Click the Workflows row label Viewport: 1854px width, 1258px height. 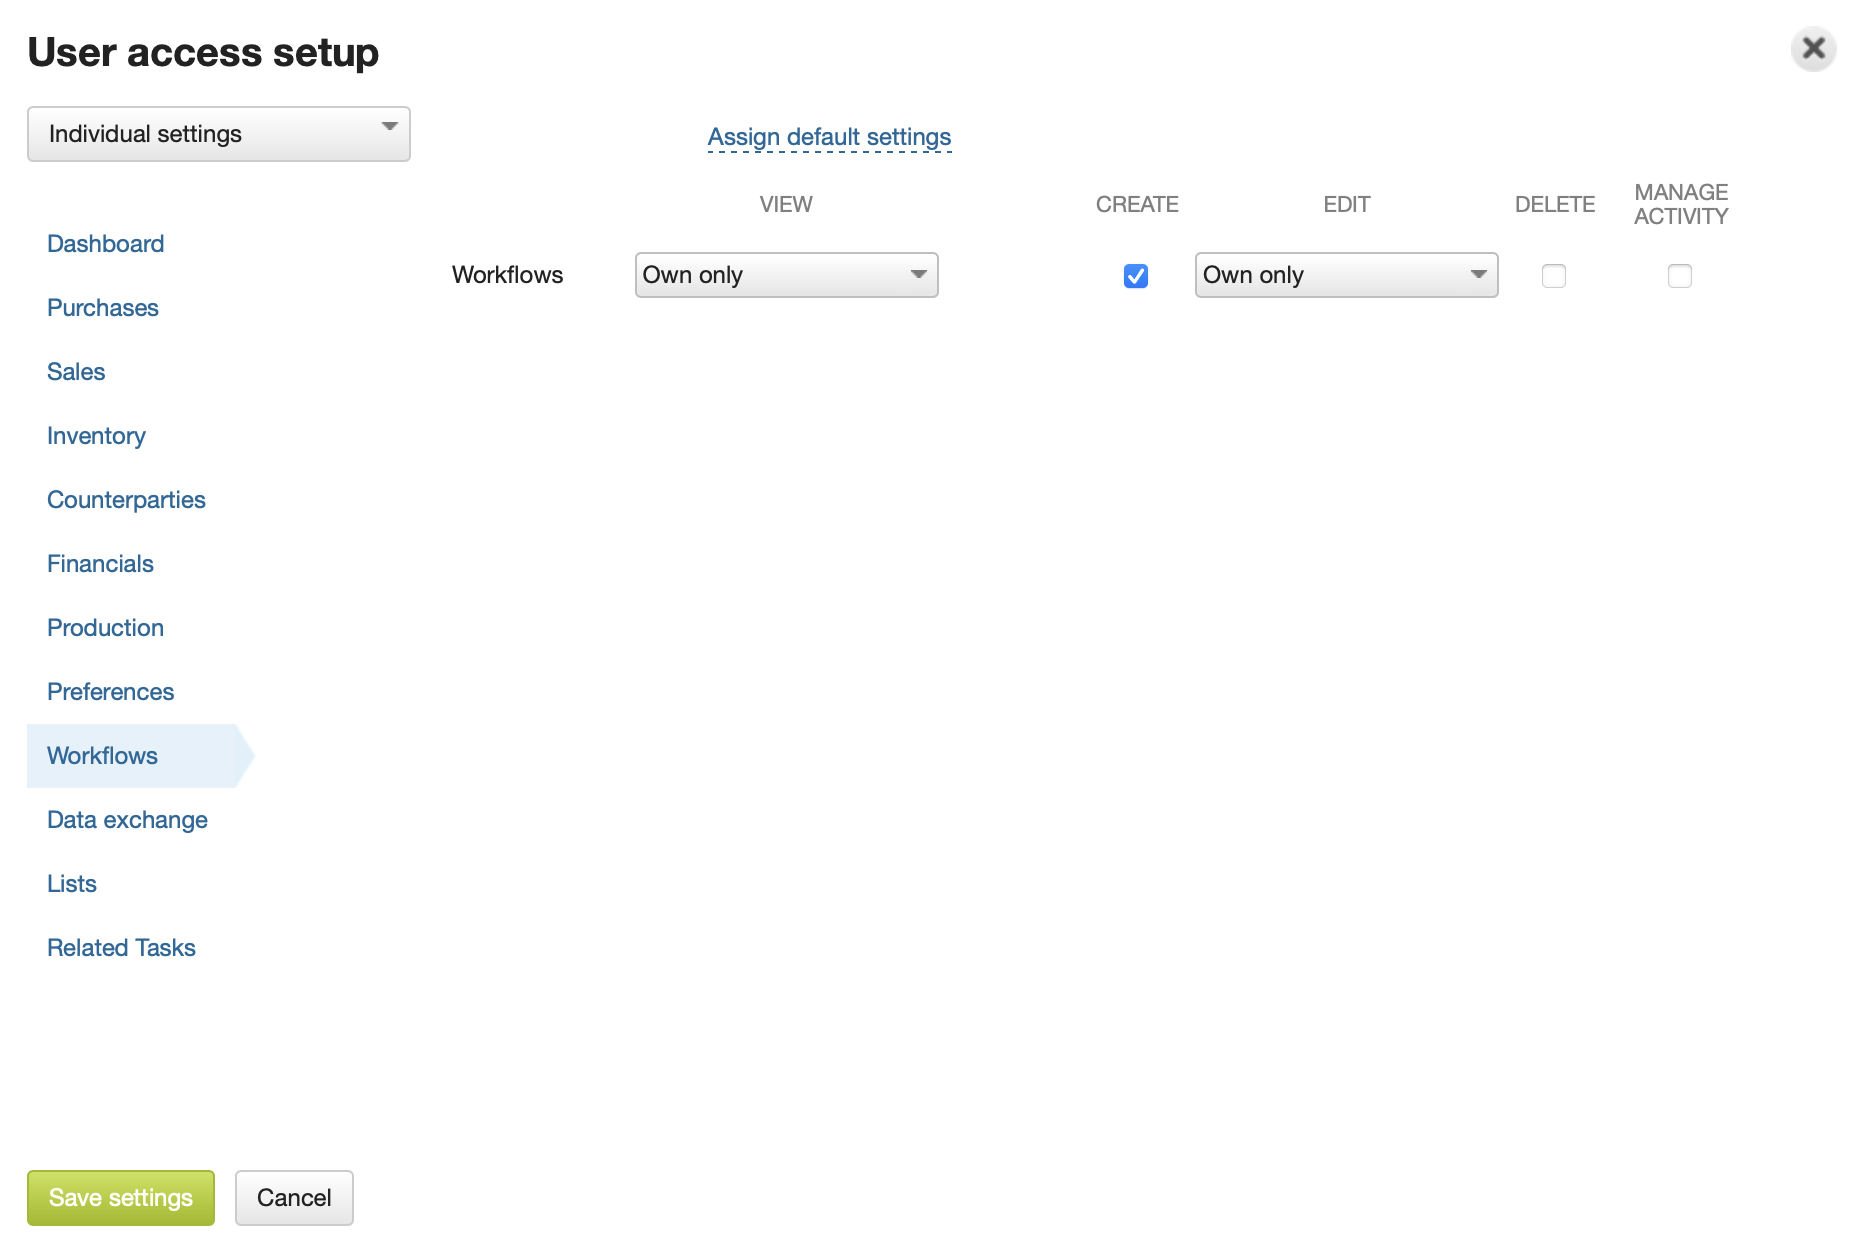point(507,275)
